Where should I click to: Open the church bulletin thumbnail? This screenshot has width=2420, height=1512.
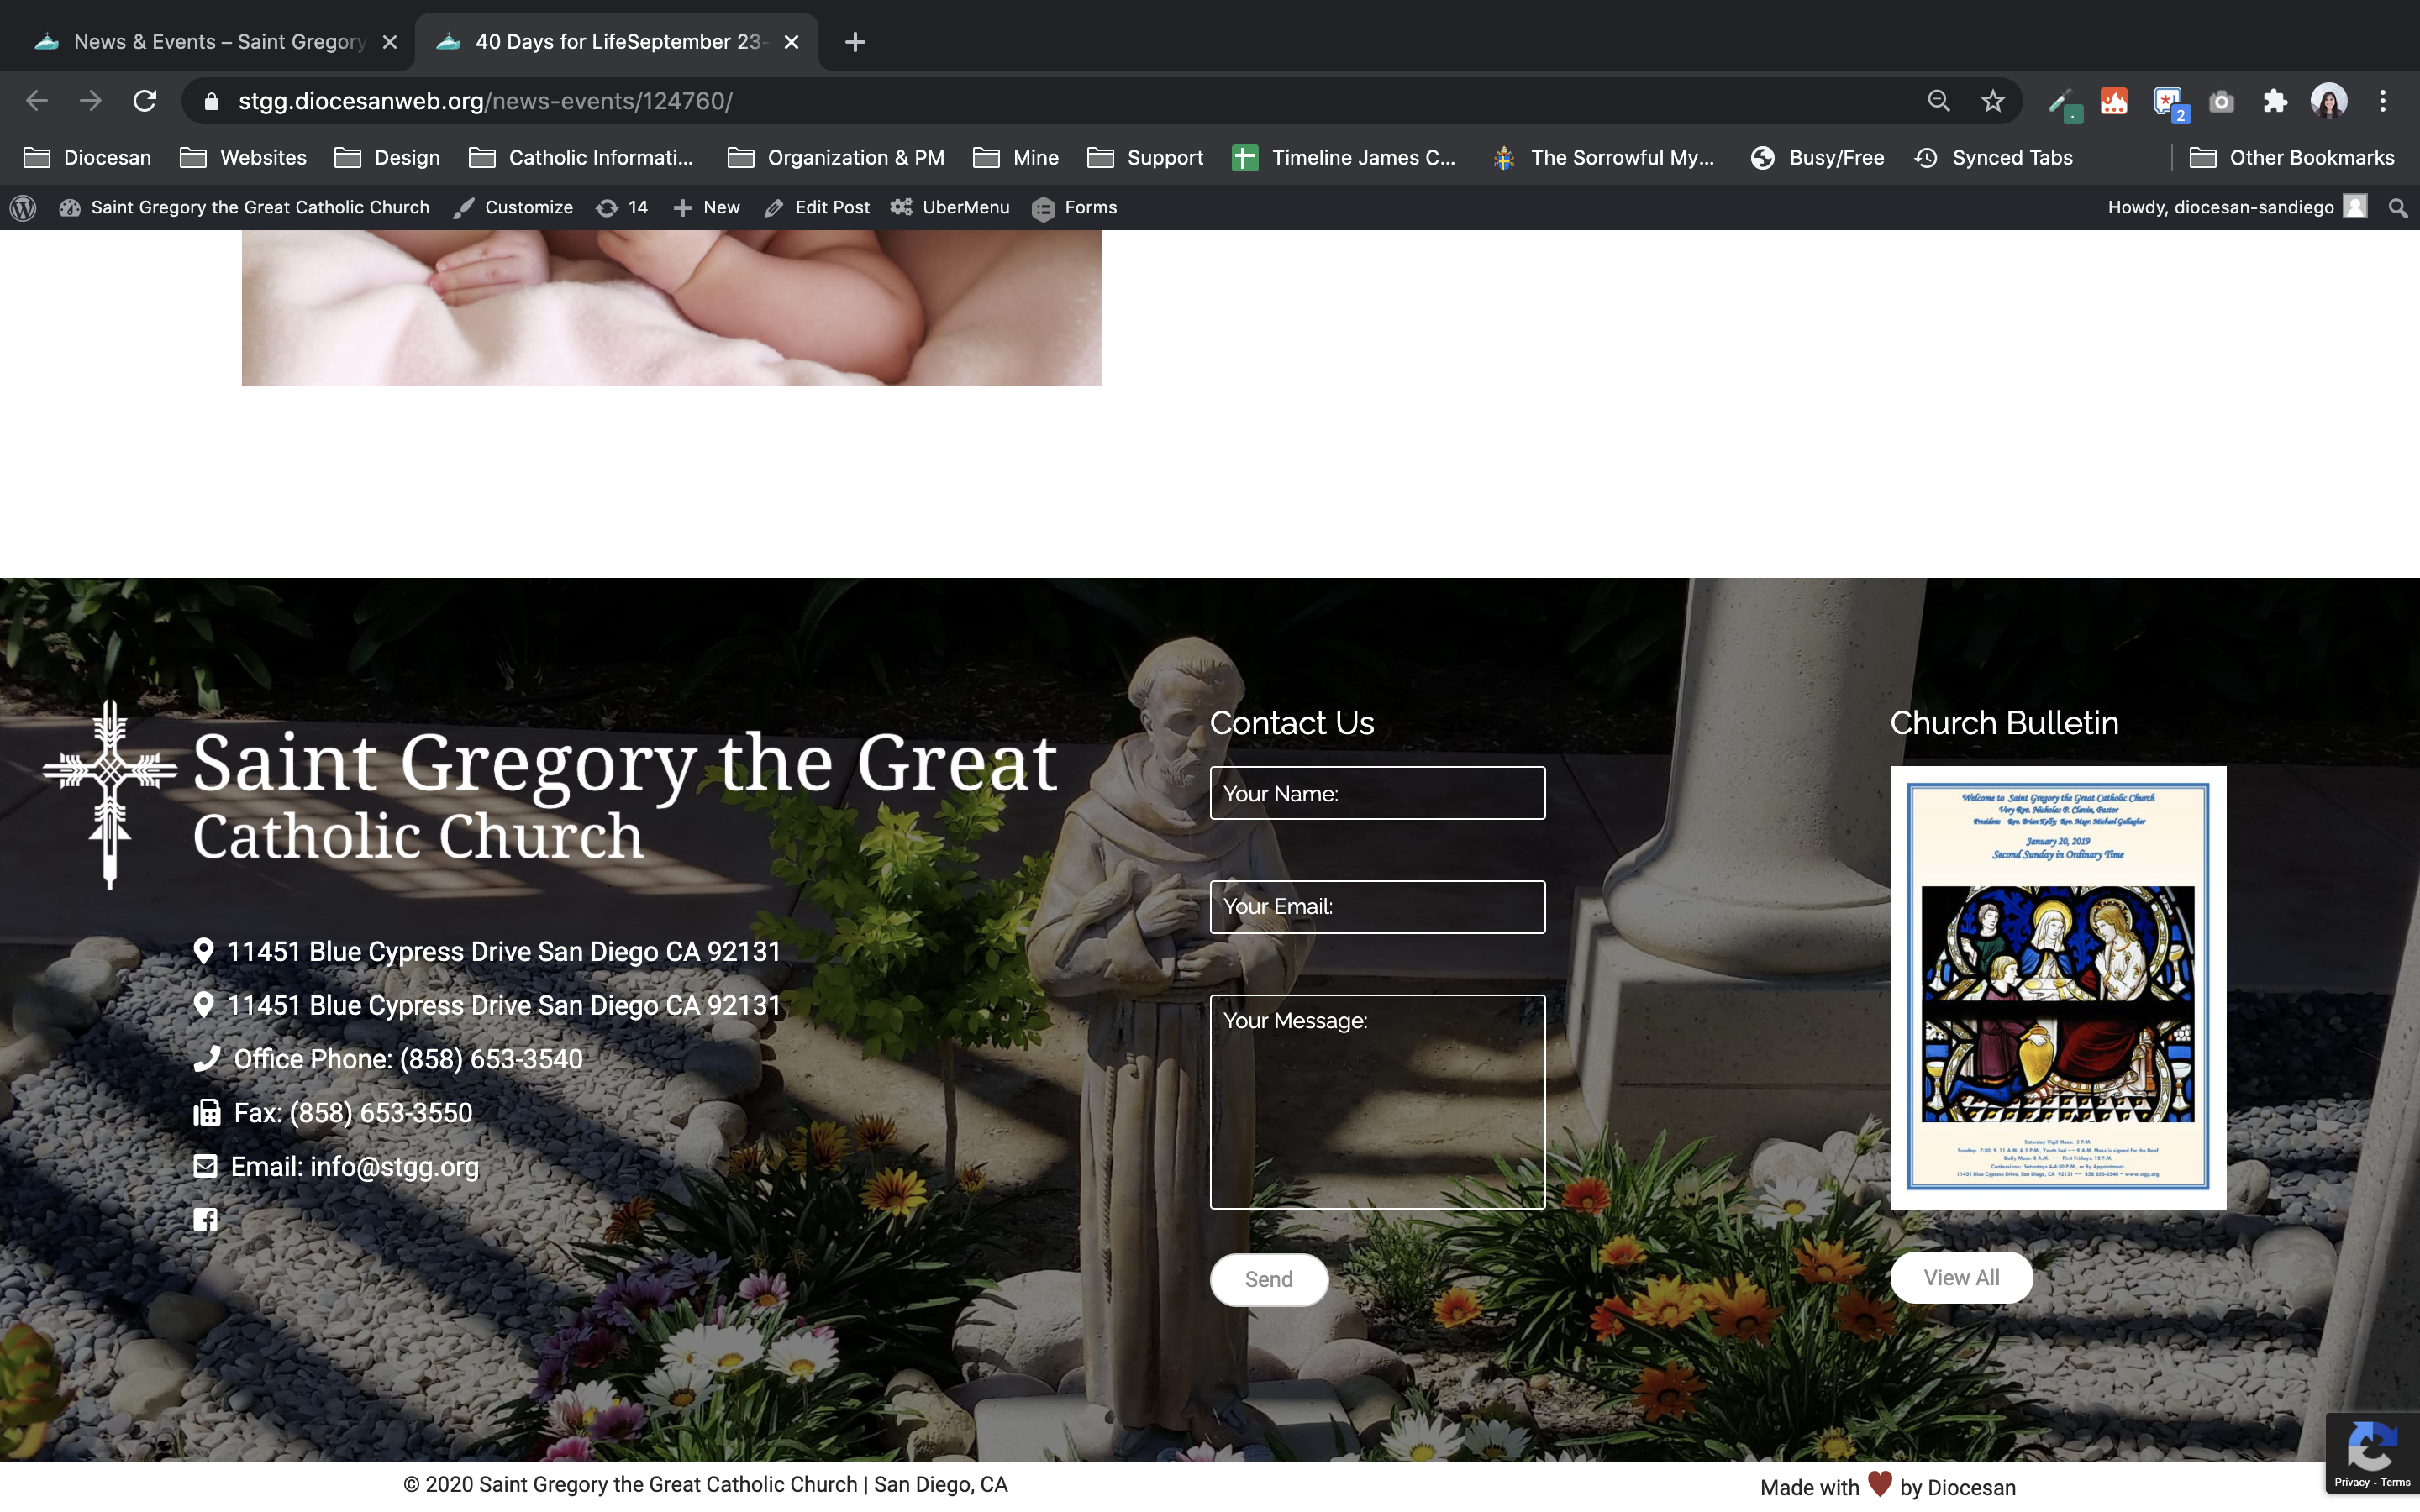[2057, 987]
